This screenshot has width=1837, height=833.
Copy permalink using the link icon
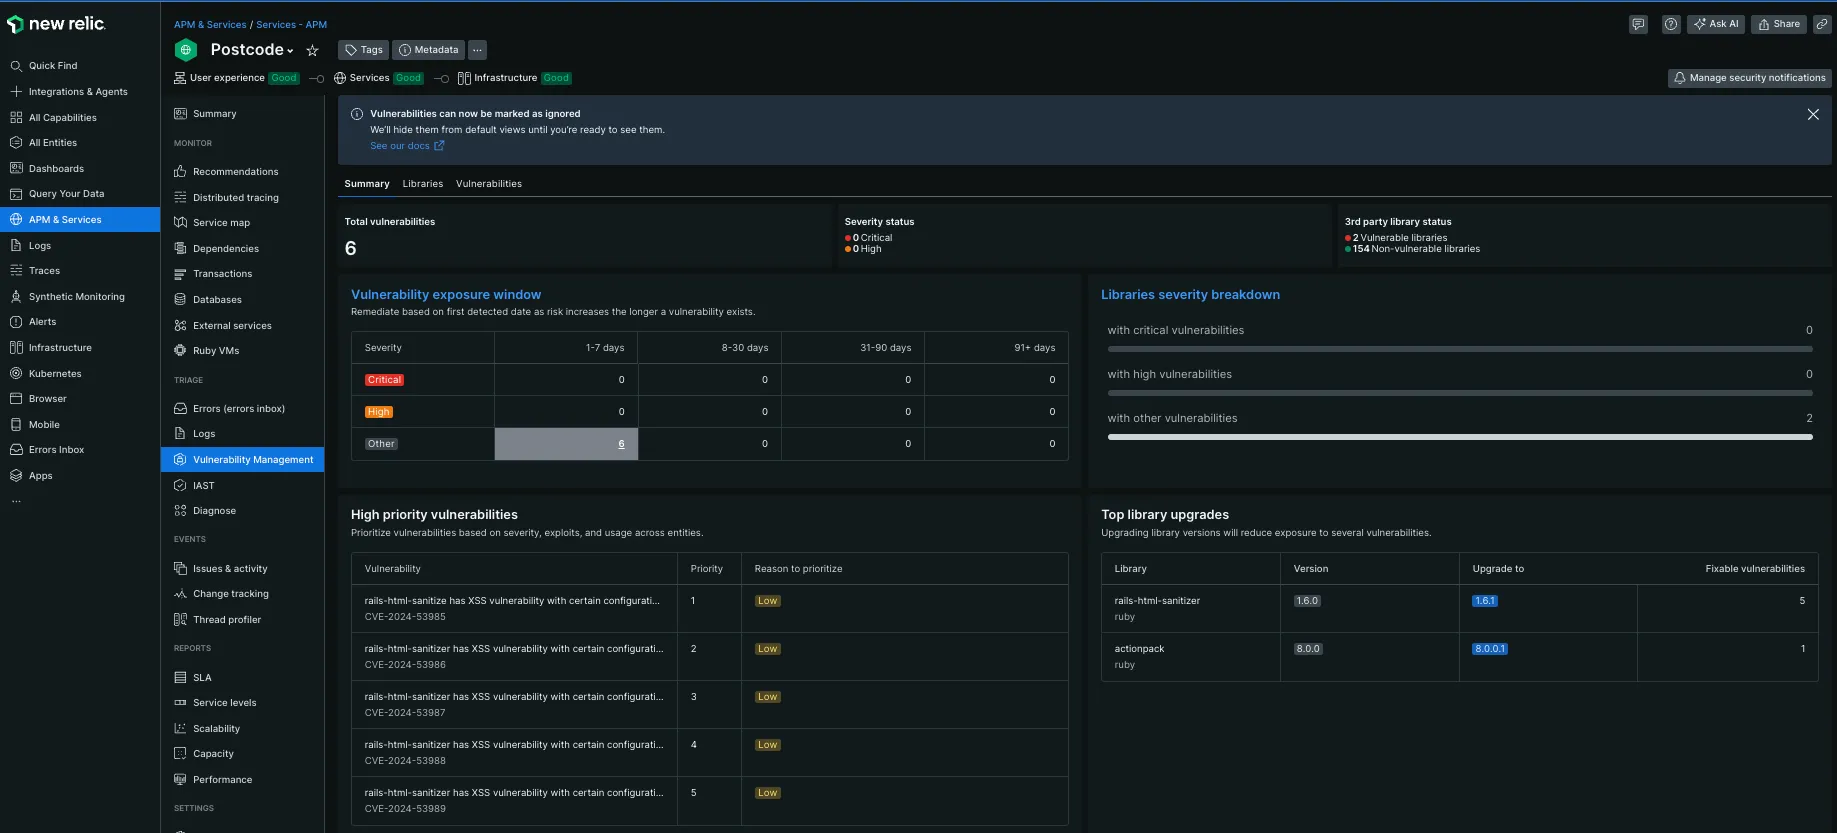pos(1822,24)
